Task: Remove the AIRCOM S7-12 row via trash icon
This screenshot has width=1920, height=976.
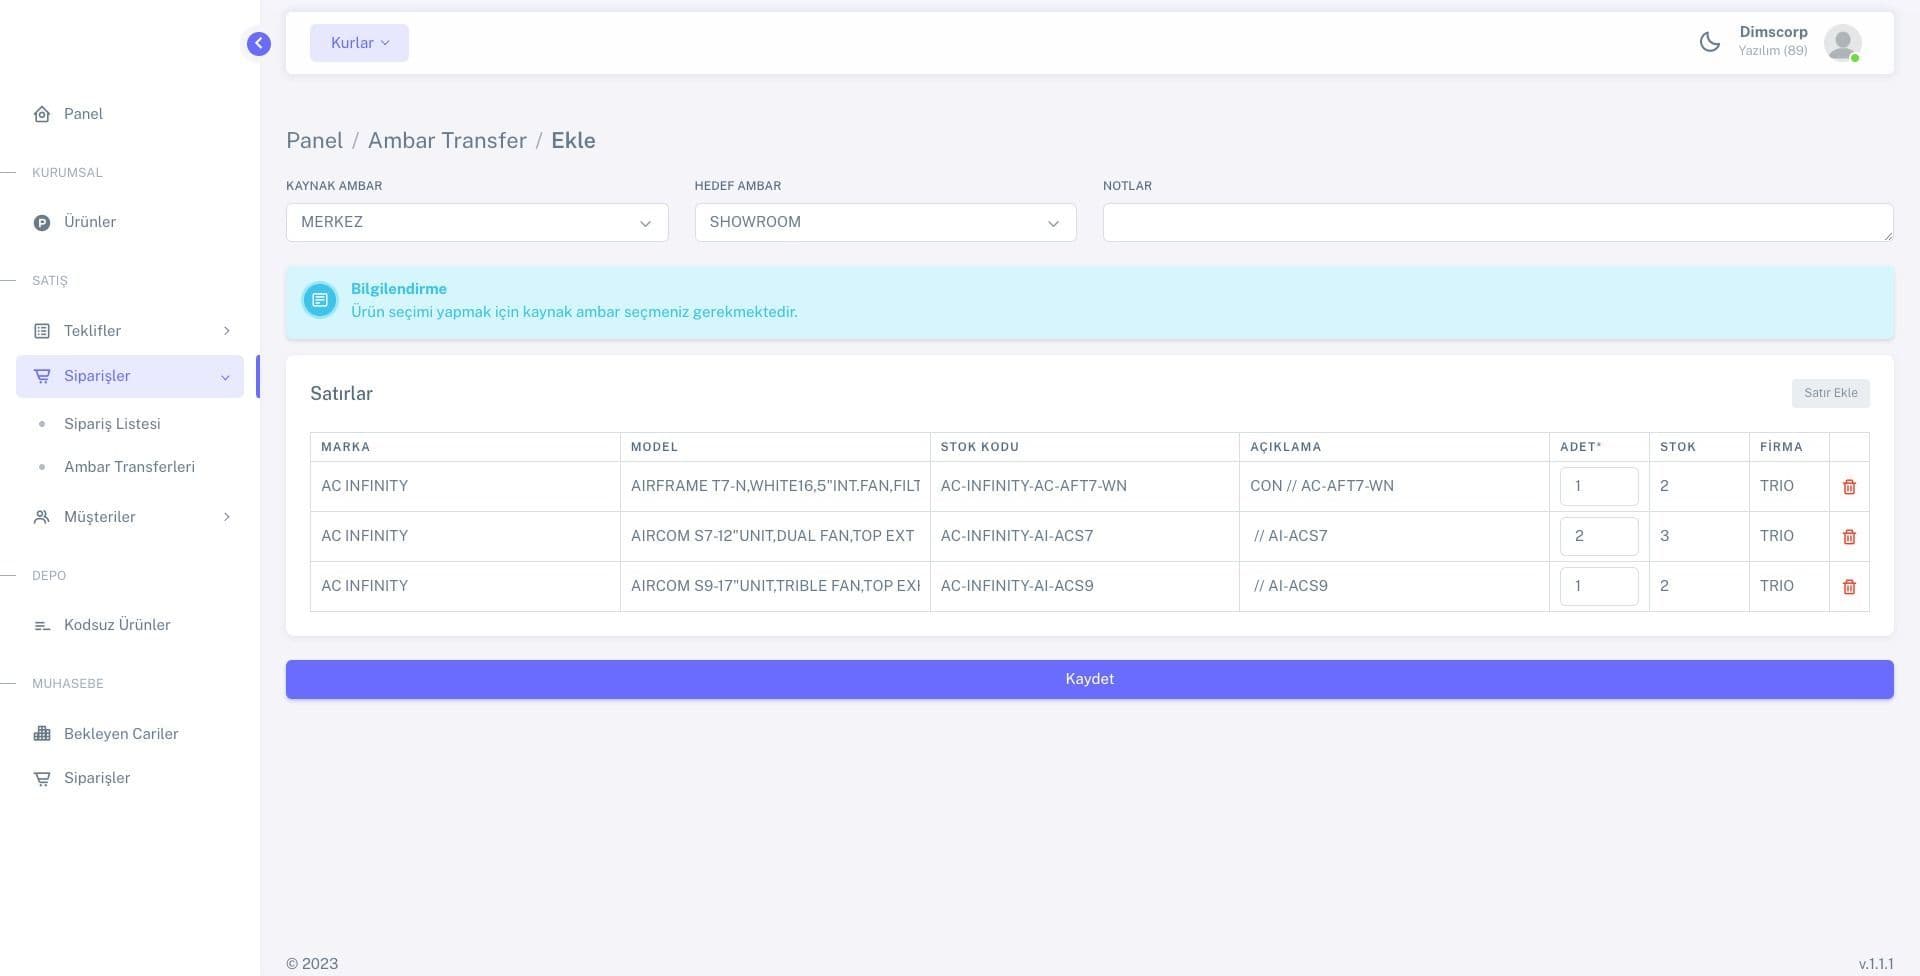Action: point(1849,537)
